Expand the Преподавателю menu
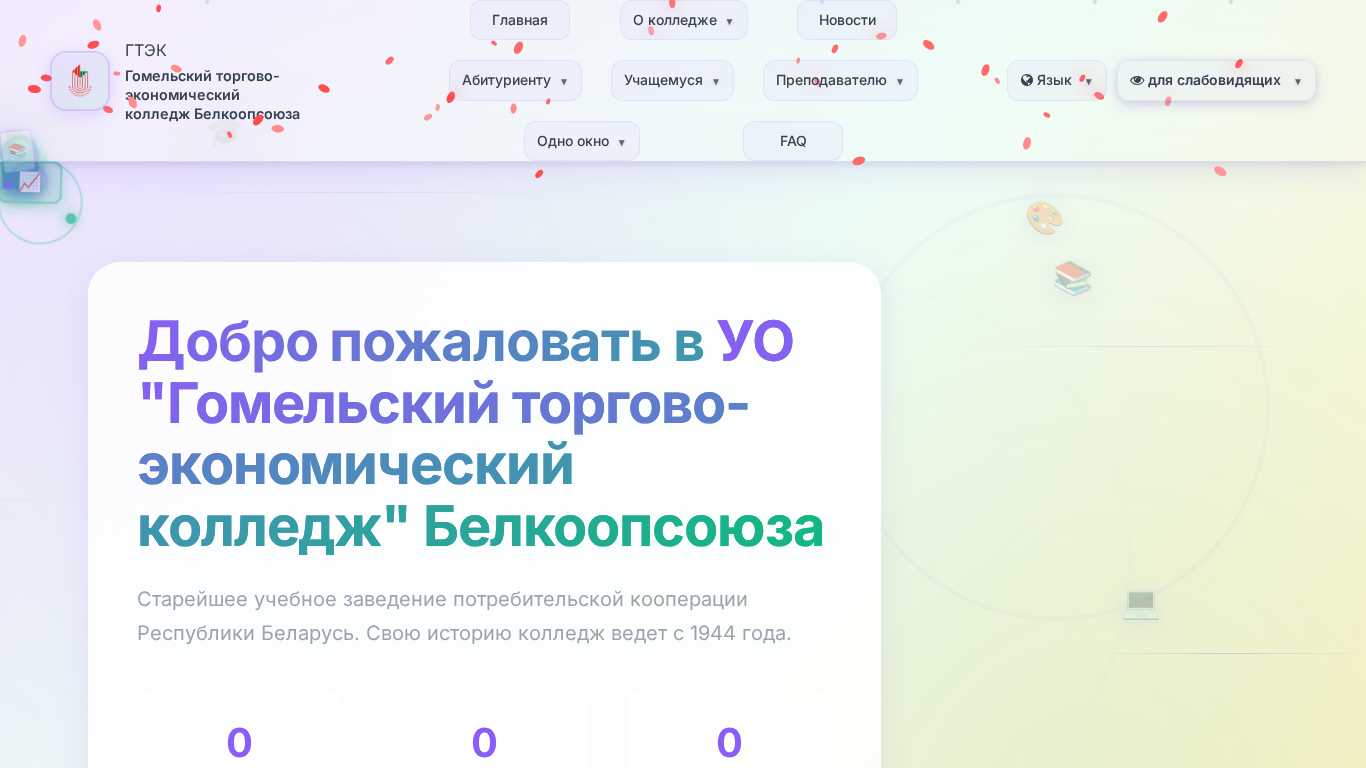Image resolution: width=1366 pixels, height=768 pixels. pos(840,80)
